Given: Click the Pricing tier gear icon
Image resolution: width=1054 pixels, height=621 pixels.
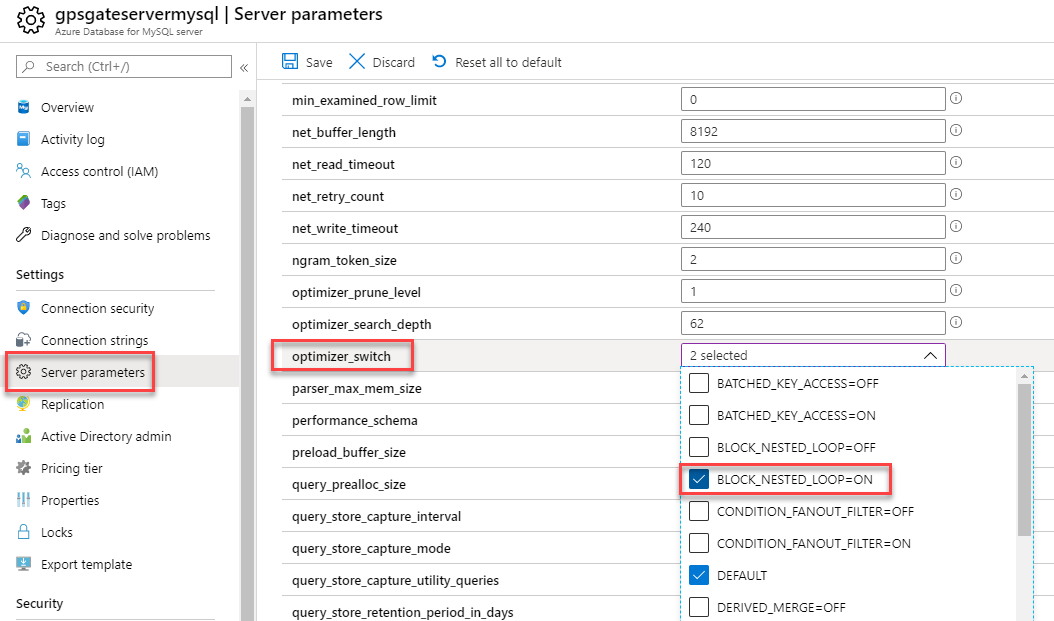Looking at the screenshot, I should [24, 468].
